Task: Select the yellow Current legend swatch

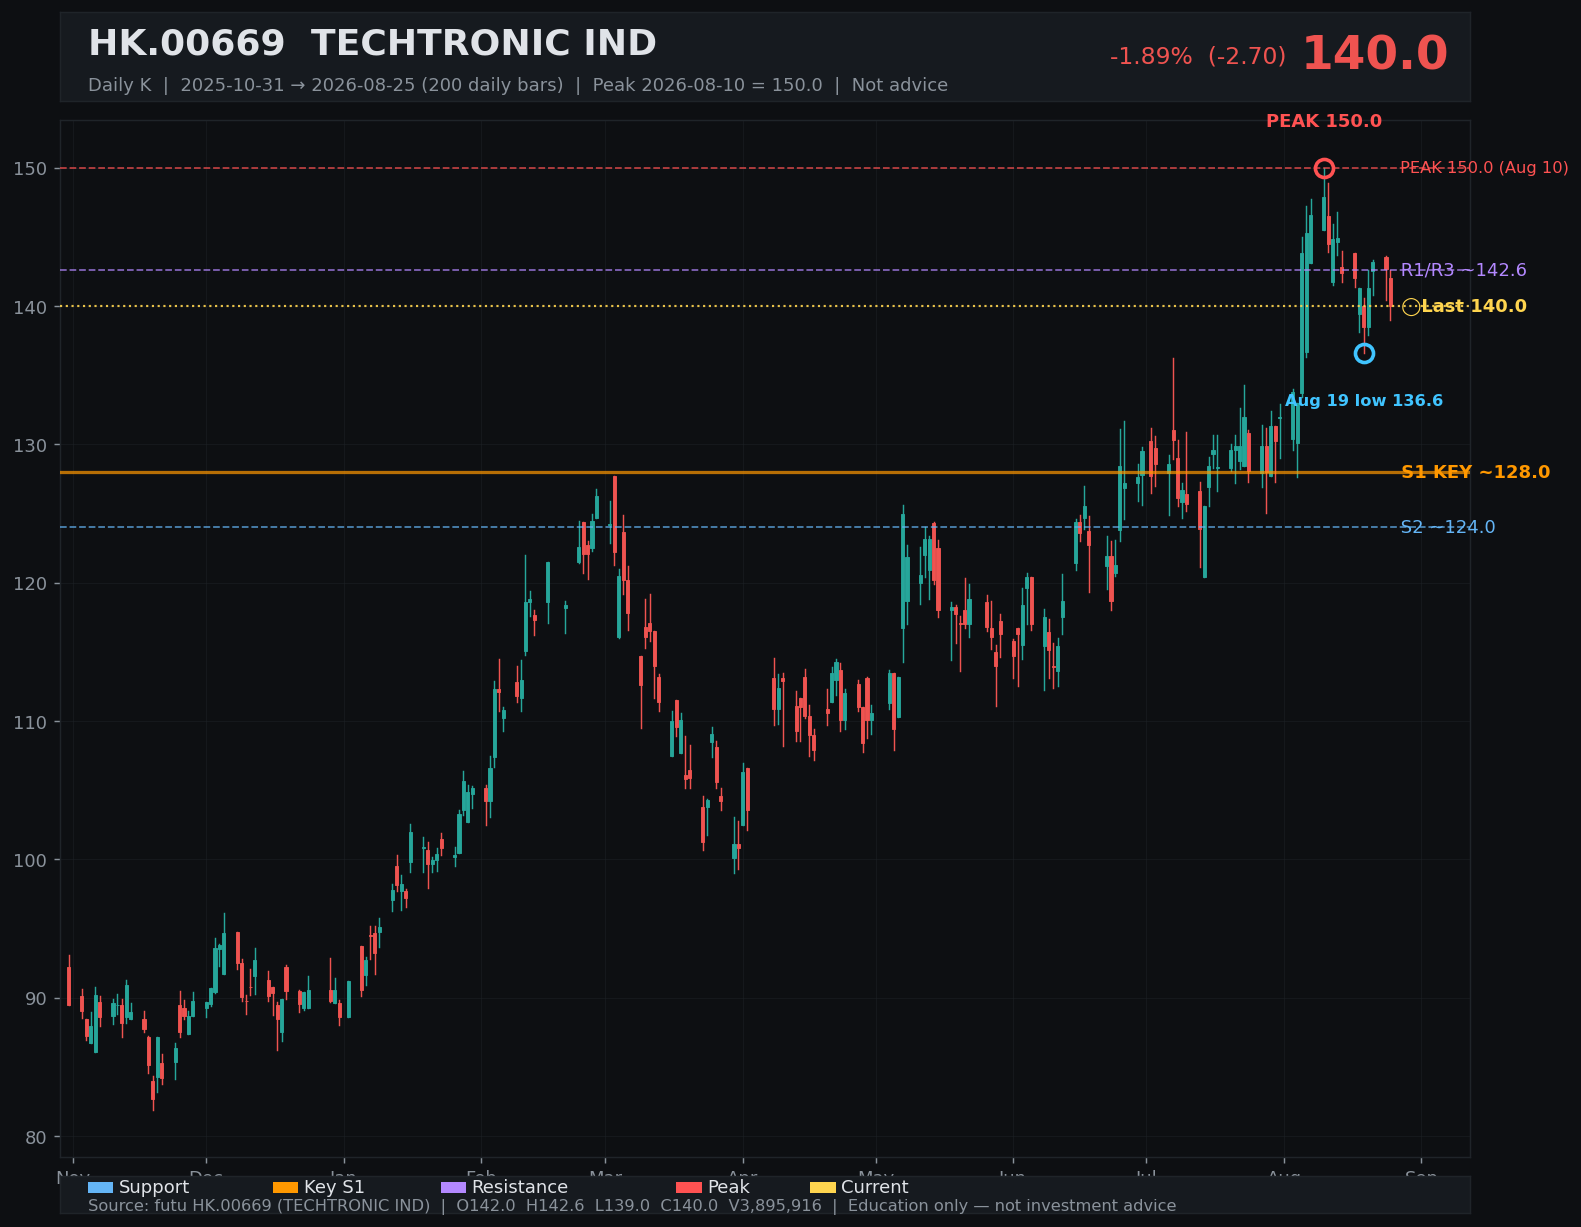Action: tap(822, 1187)
